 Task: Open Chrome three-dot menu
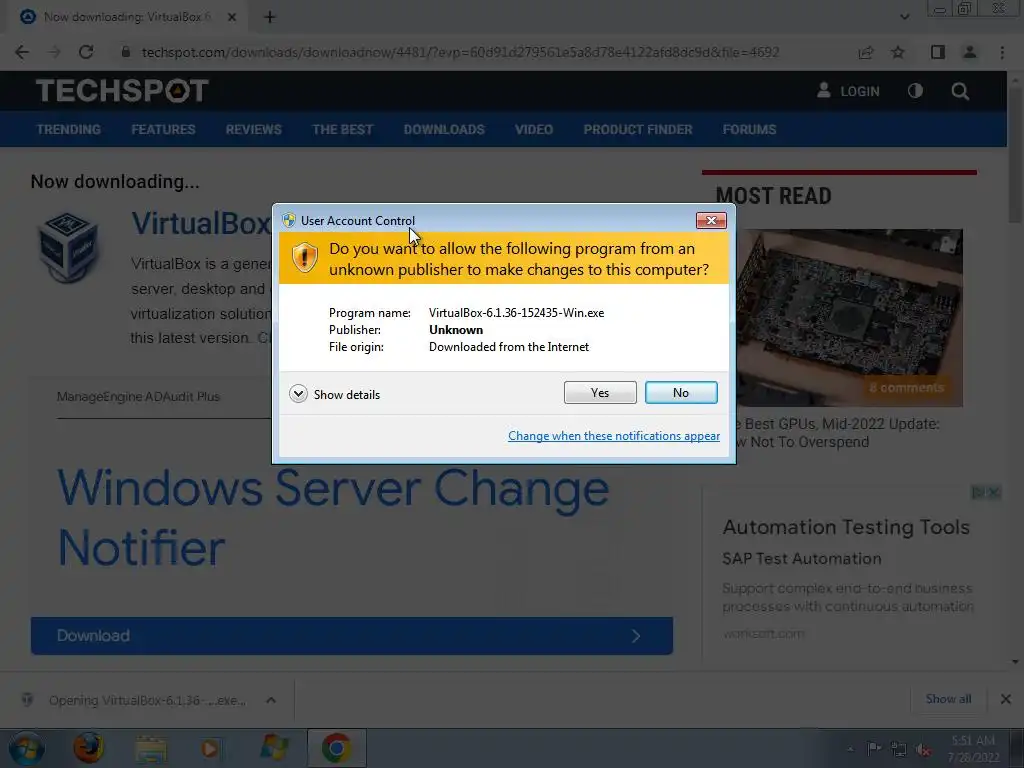pyautogui.click(x=1002, y=52)
